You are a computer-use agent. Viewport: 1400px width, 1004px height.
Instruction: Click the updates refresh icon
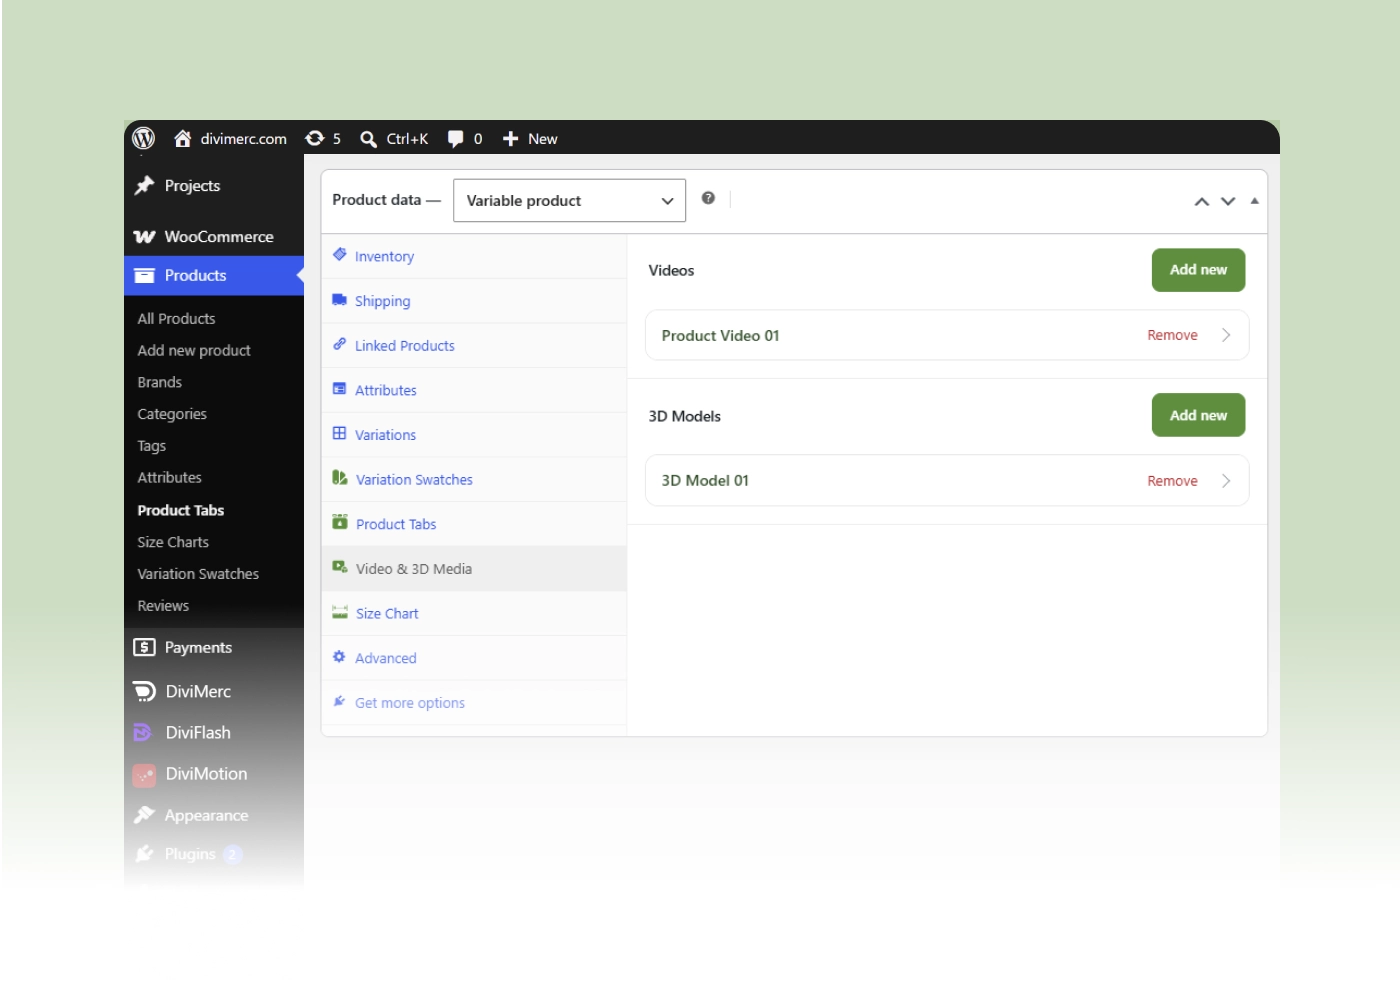(x=315, y=138)
